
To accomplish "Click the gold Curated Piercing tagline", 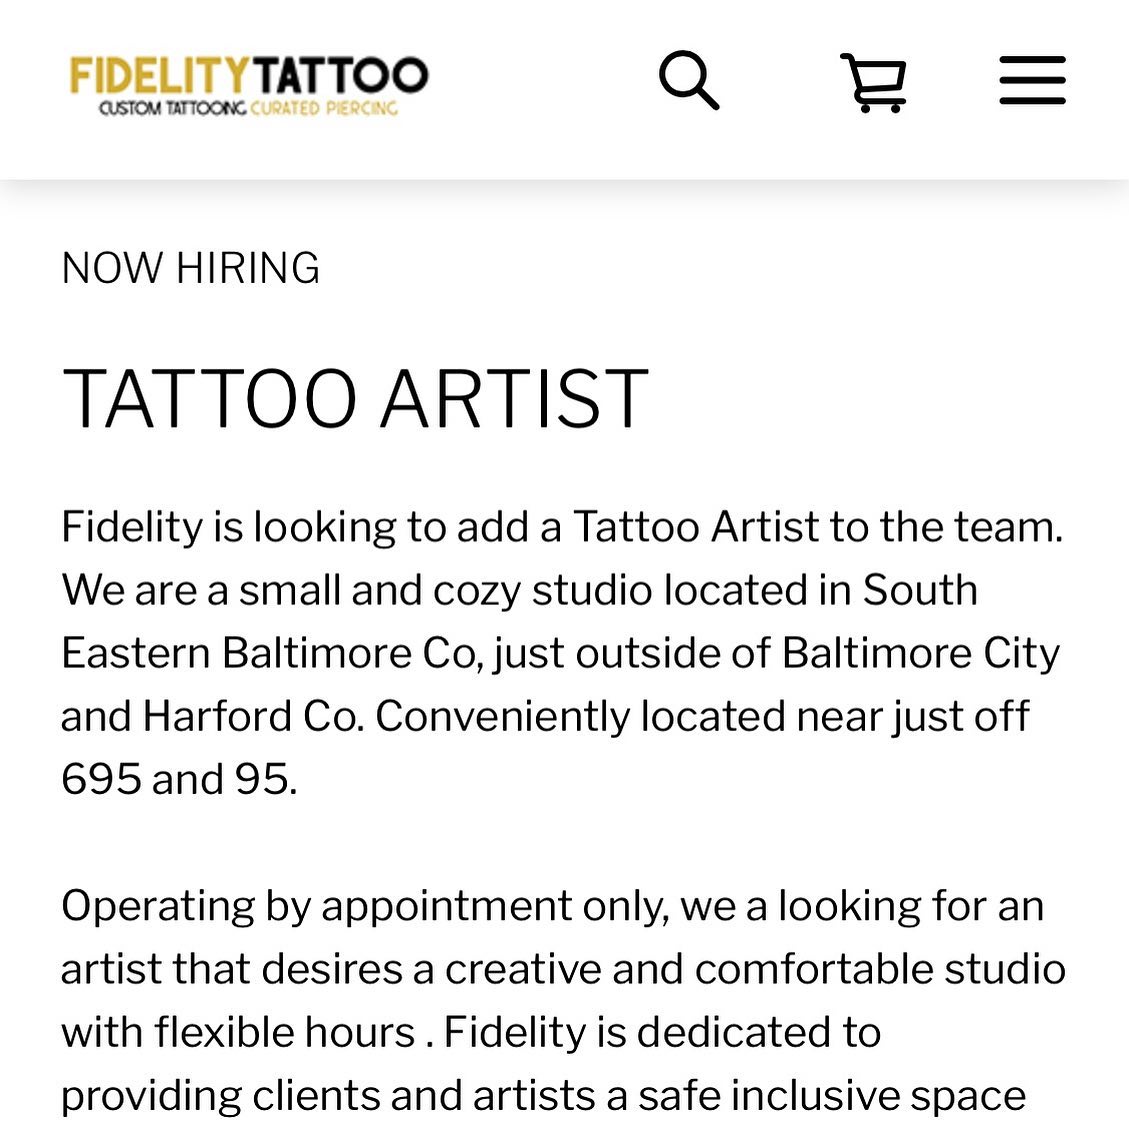I will [x=324, y=108].
